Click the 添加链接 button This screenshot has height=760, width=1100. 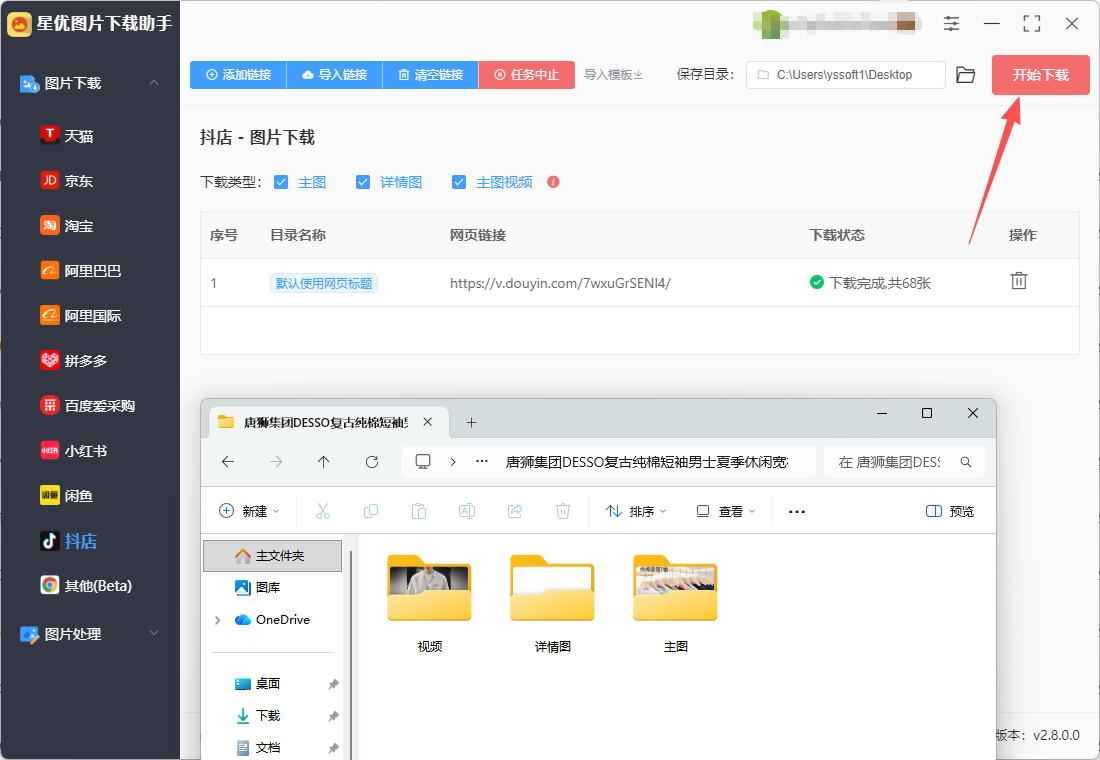[239, 74]
